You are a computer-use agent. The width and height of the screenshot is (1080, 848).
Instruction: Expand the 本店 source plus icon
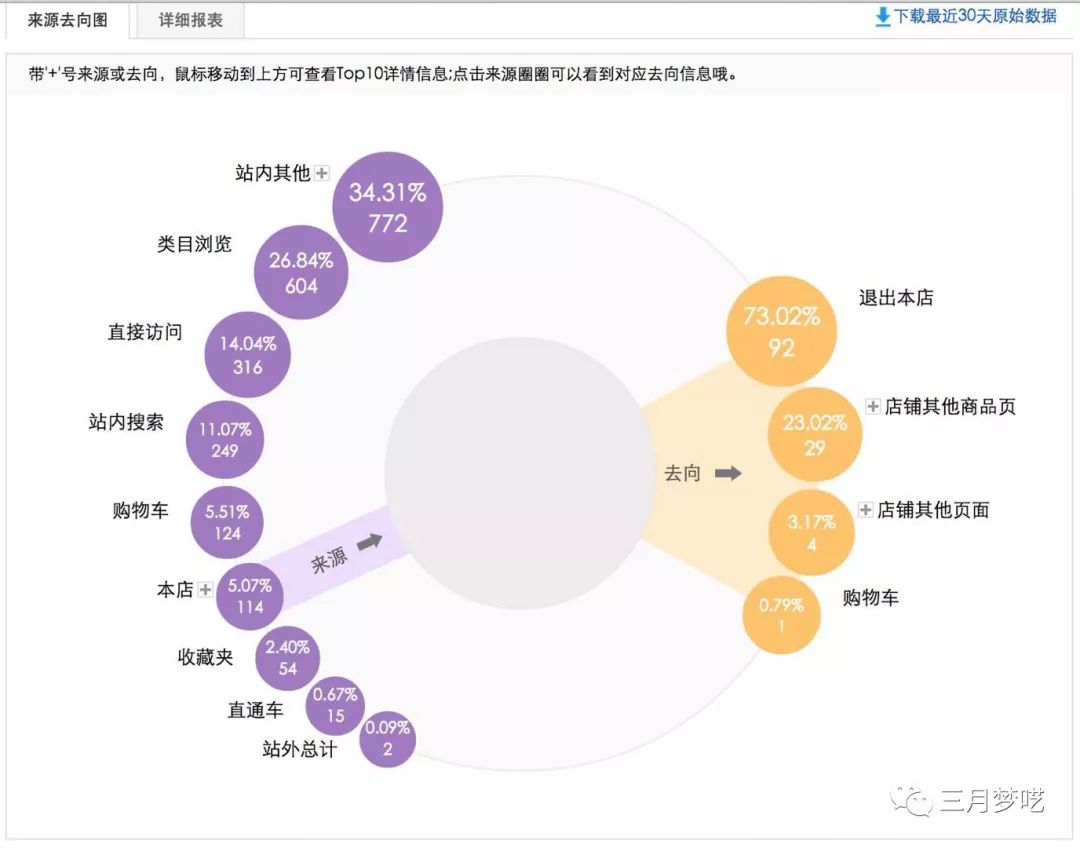205,590
